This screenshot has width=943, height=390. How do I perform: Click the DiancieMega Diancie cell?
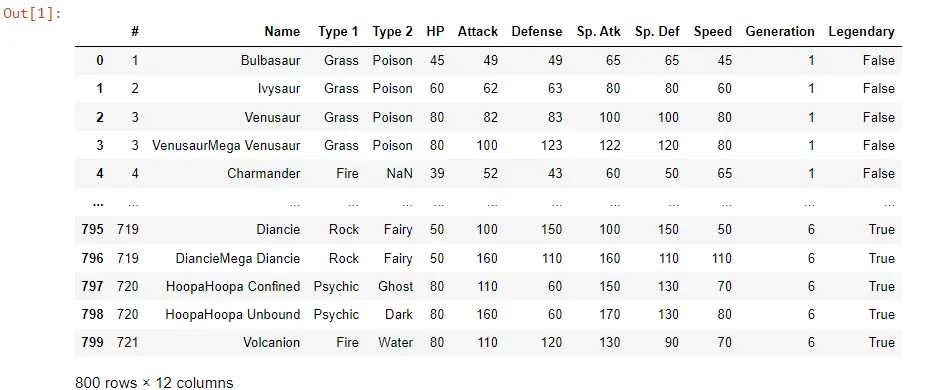coord(238,258)
